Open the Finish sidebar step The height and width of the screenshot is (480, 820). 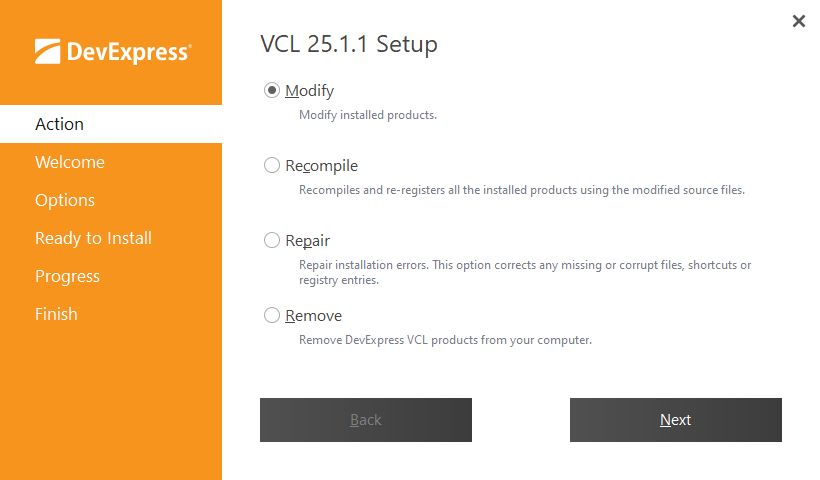coord(56,314)
